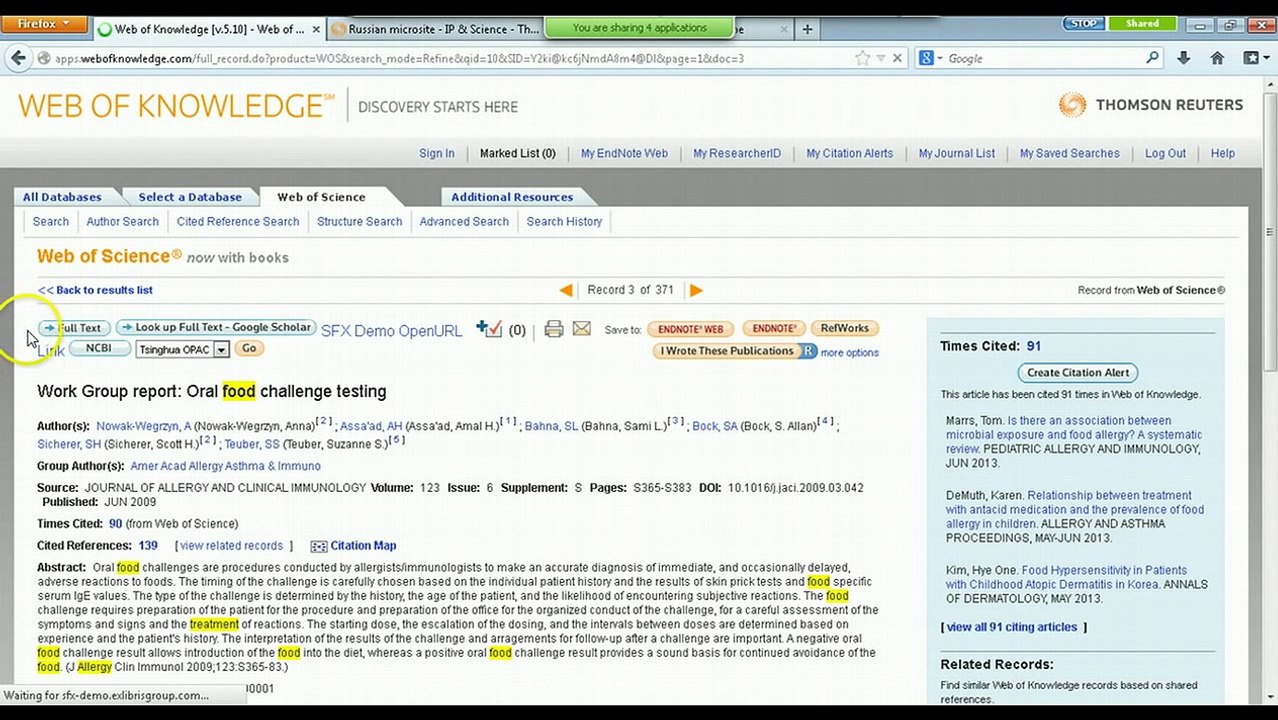Open My Saved Searches link
Viewport: 1278px width, 720px height.
coord(1069,153)
